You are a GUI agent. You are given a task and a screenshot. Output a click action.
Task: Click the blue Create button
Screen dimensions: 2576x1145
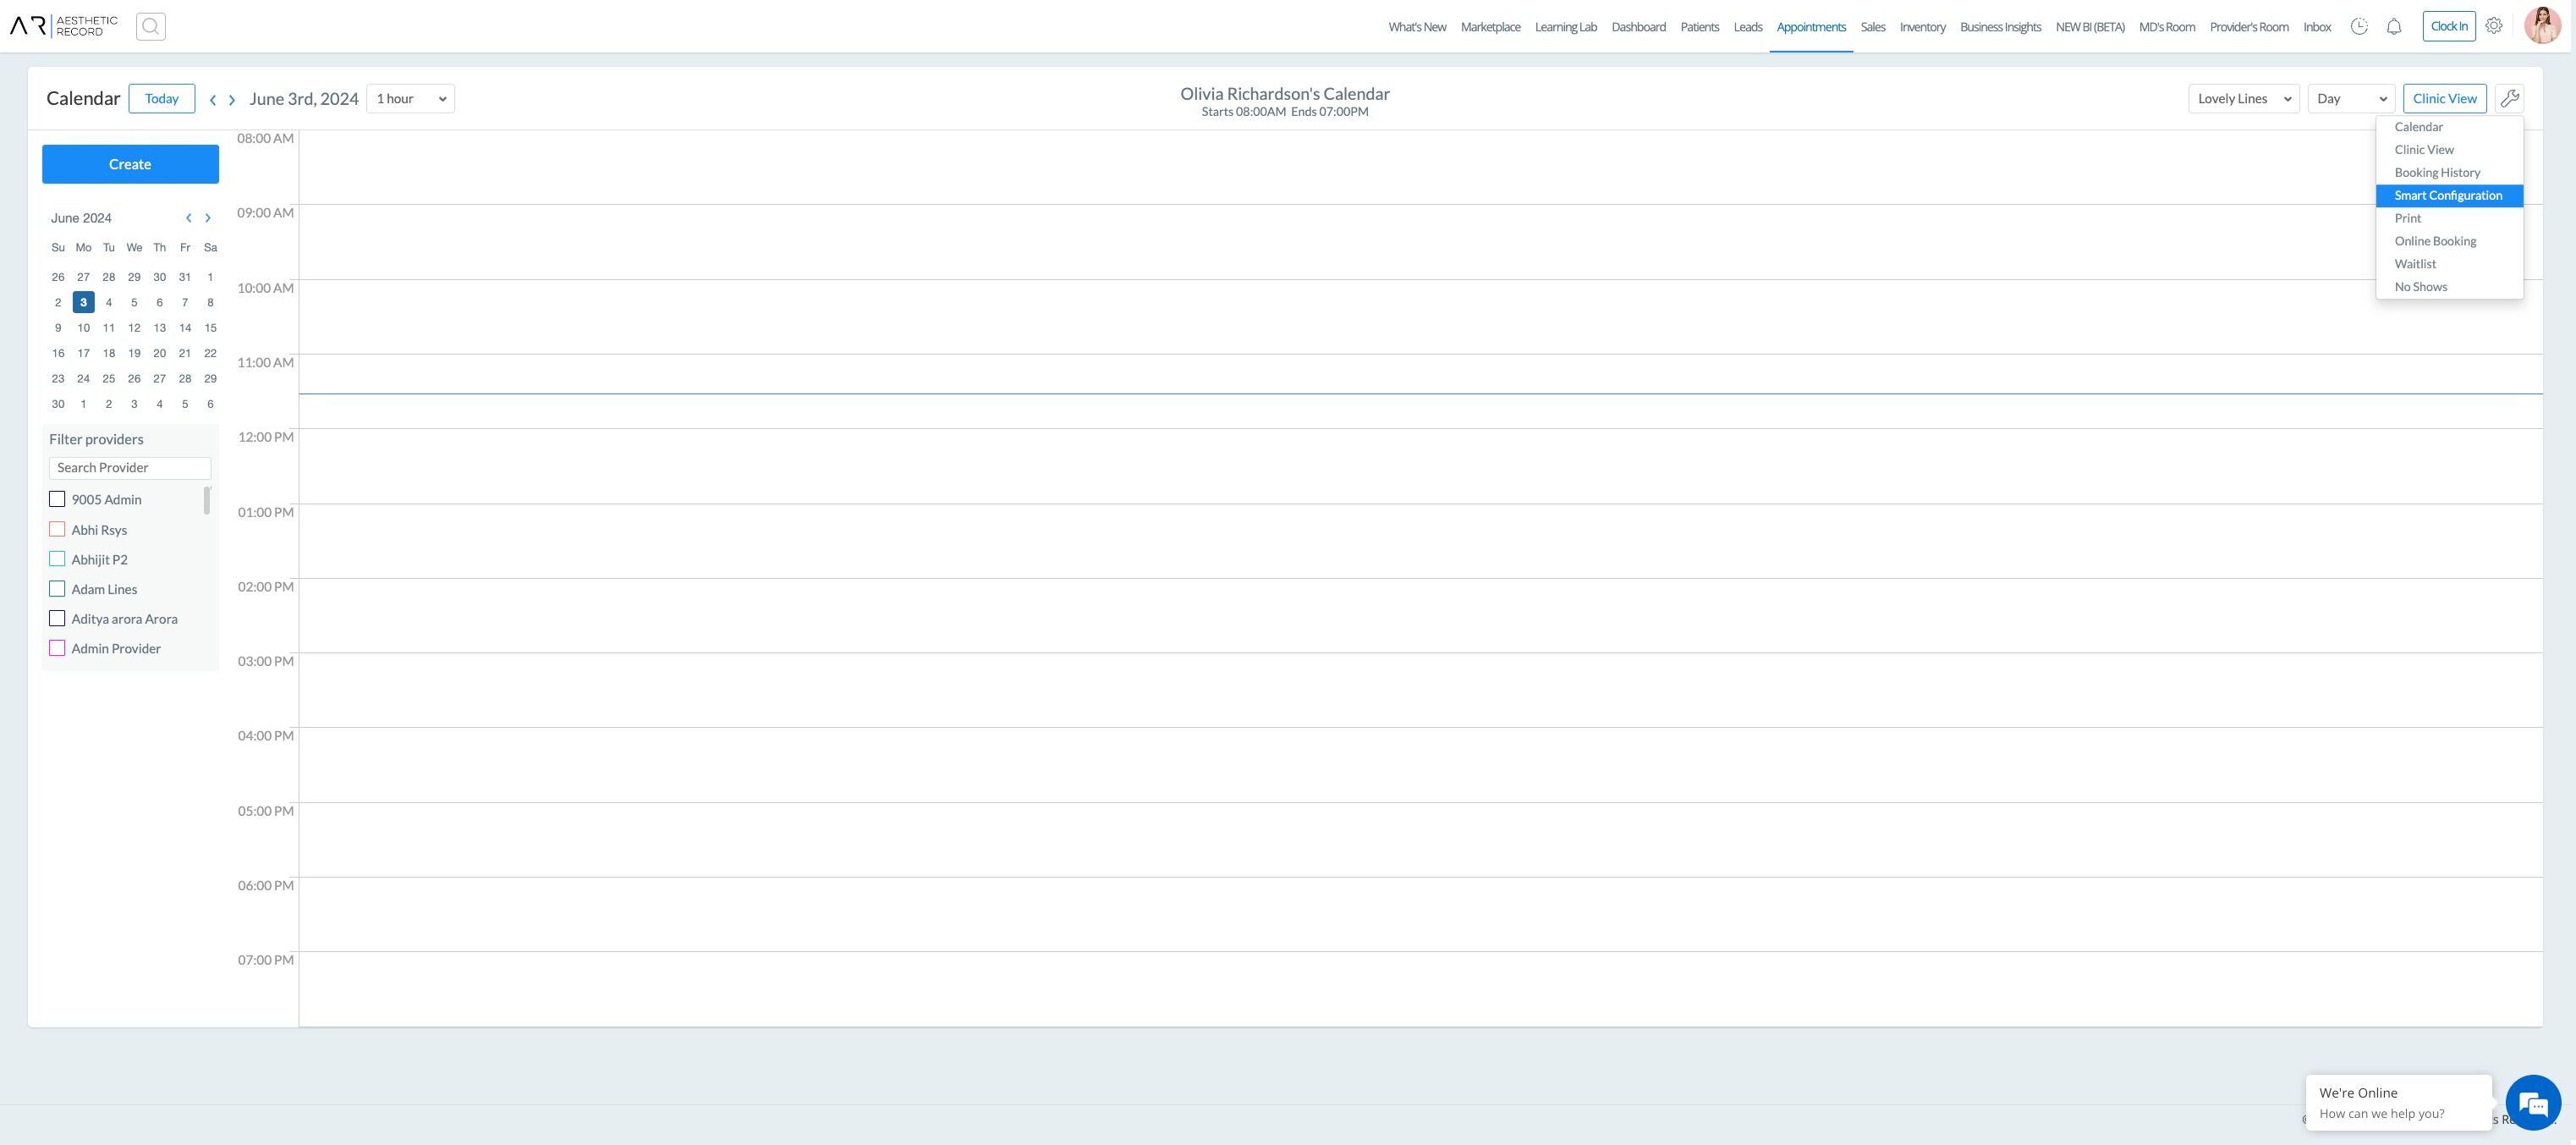130,164
